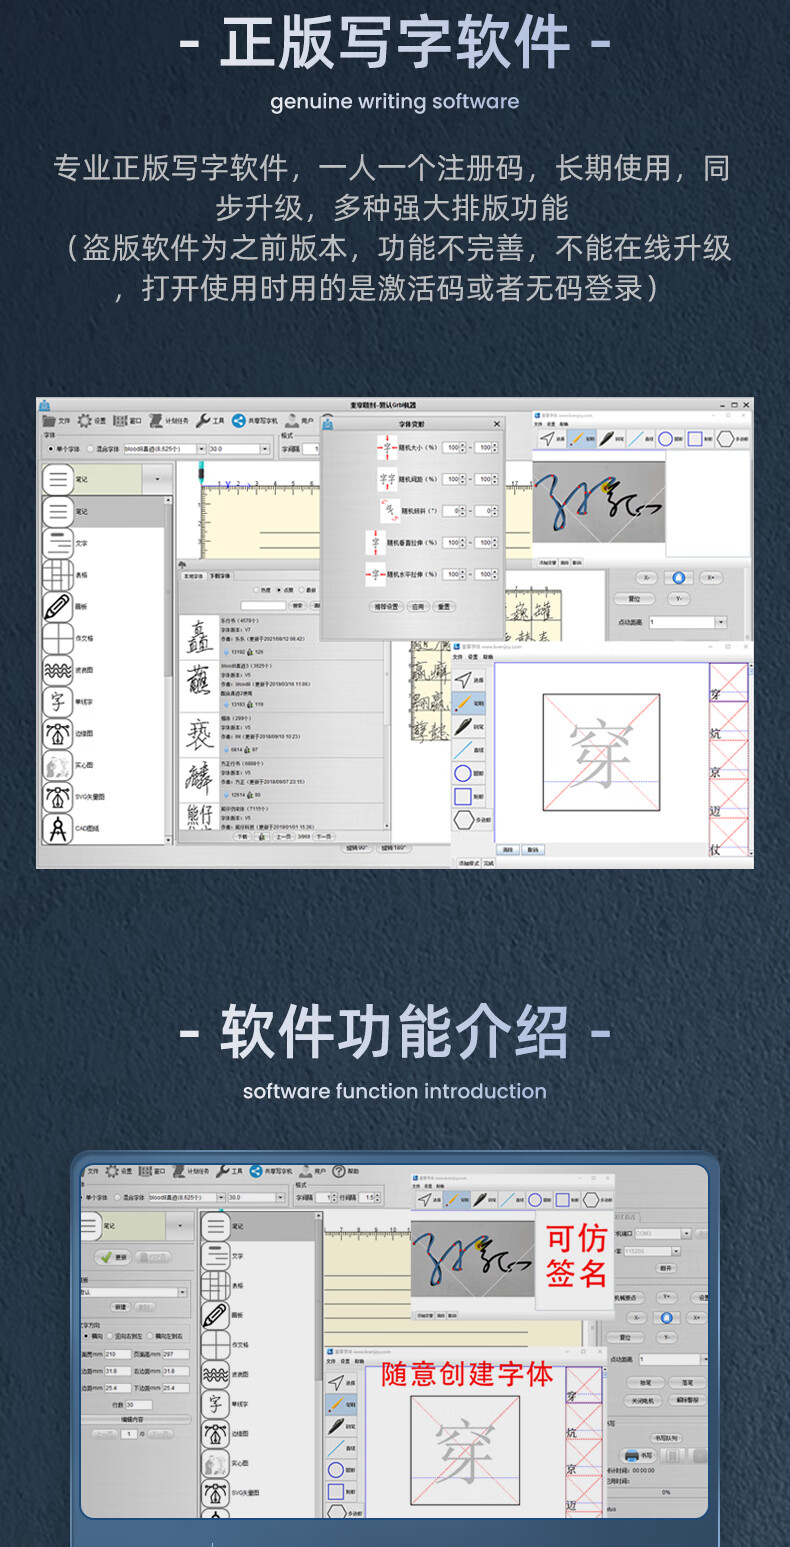This screenshot has height=1547, width=790.
Task: Select 竖向右到左 radio in lower screenshot
Action: click(110, 1336)
